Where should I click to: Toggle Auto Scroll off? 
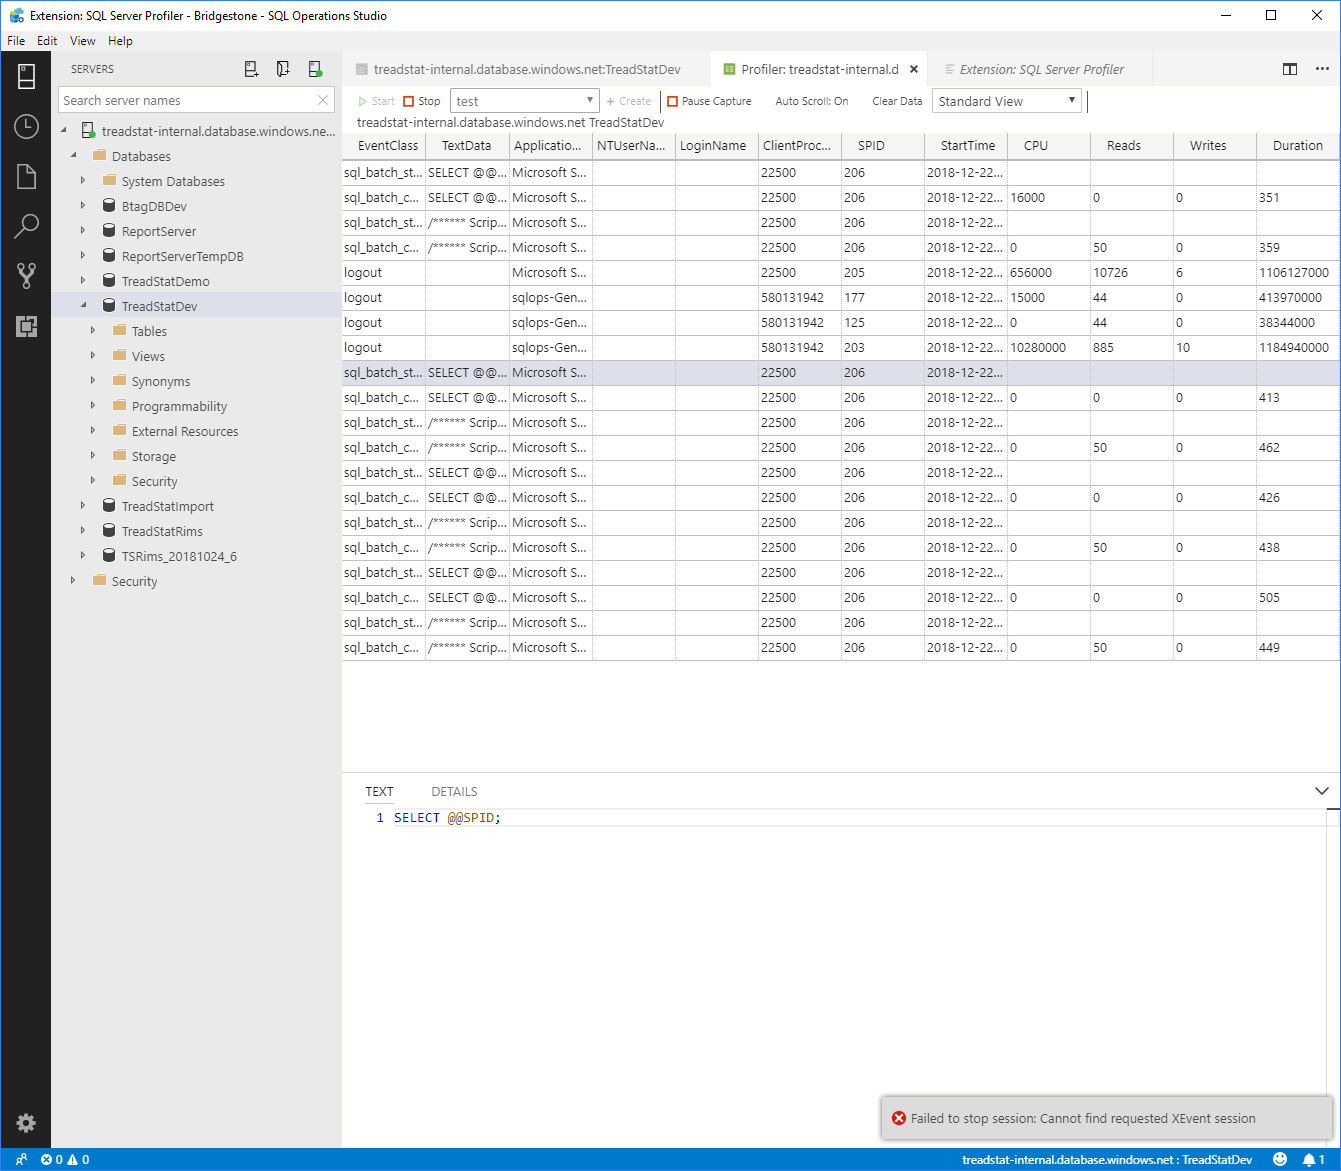pyautogui.click(x=811, y=100)
